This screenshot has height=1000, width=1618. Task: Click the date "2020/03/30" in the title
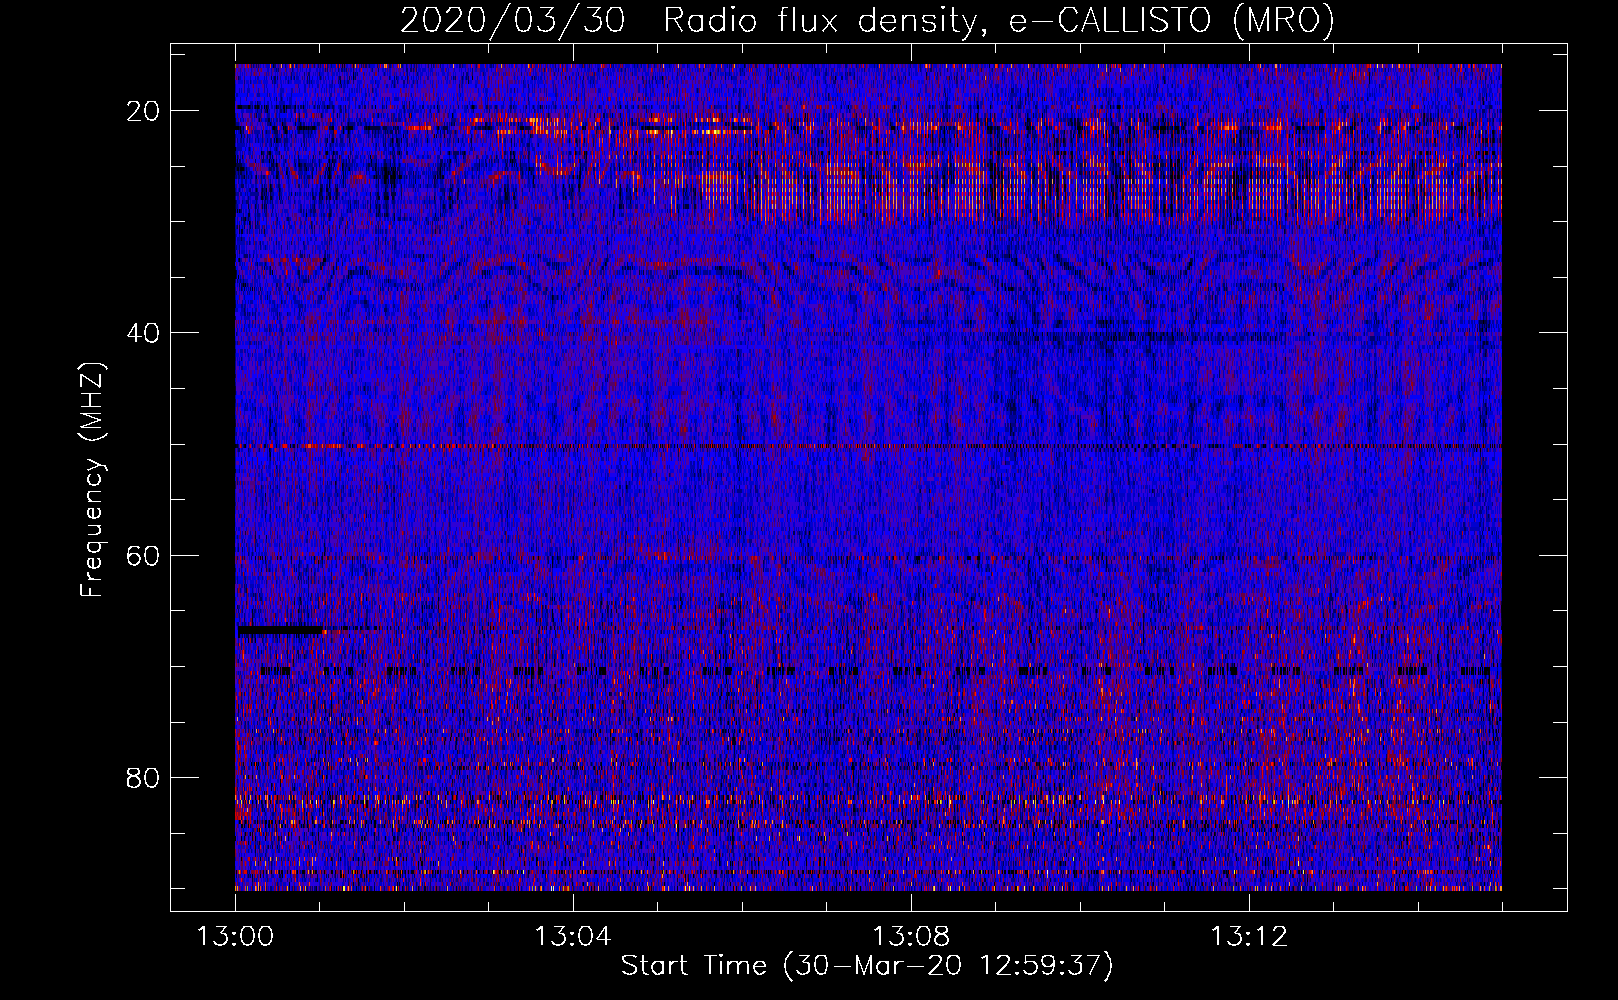[513, 21]
